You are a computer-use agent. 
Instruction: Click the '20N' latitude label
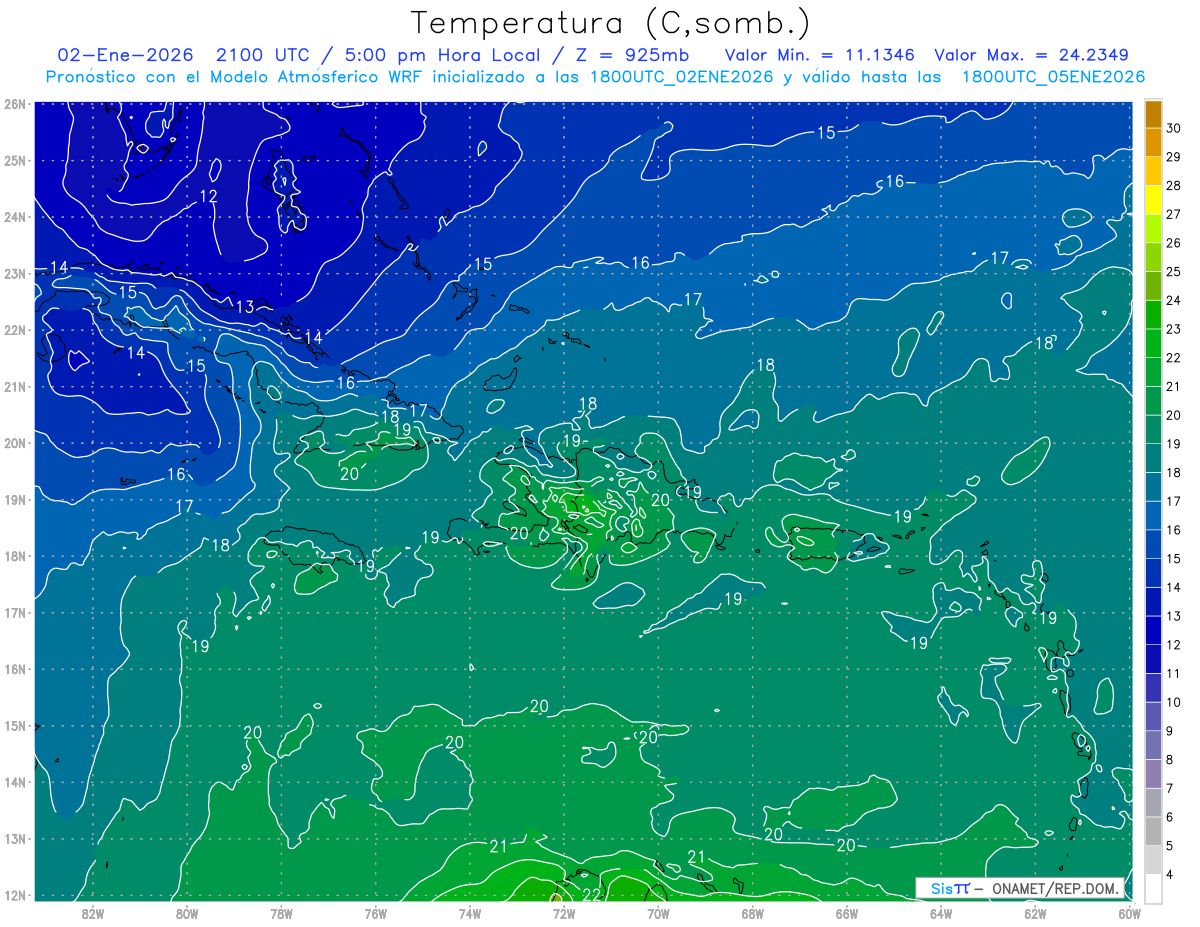(x=15, y=443)
